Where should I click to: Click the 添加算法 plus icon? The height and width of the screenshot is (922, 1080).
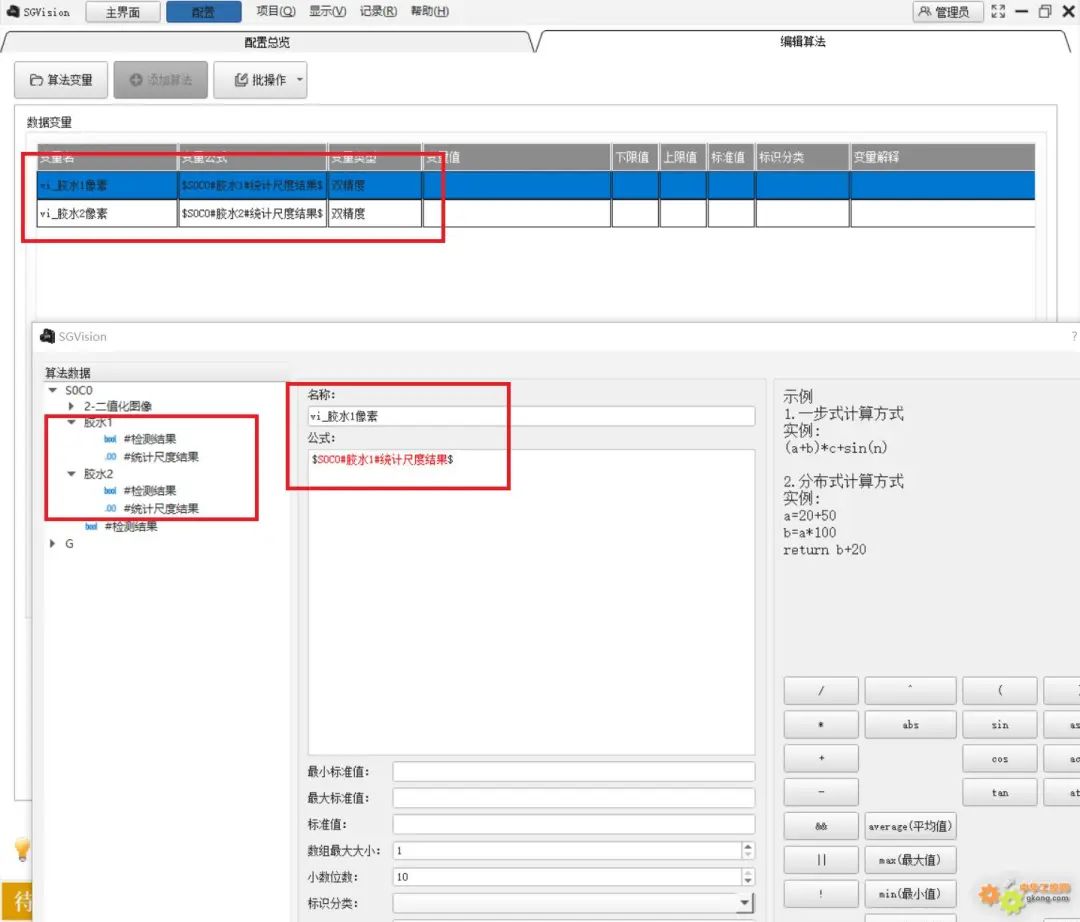136,79
